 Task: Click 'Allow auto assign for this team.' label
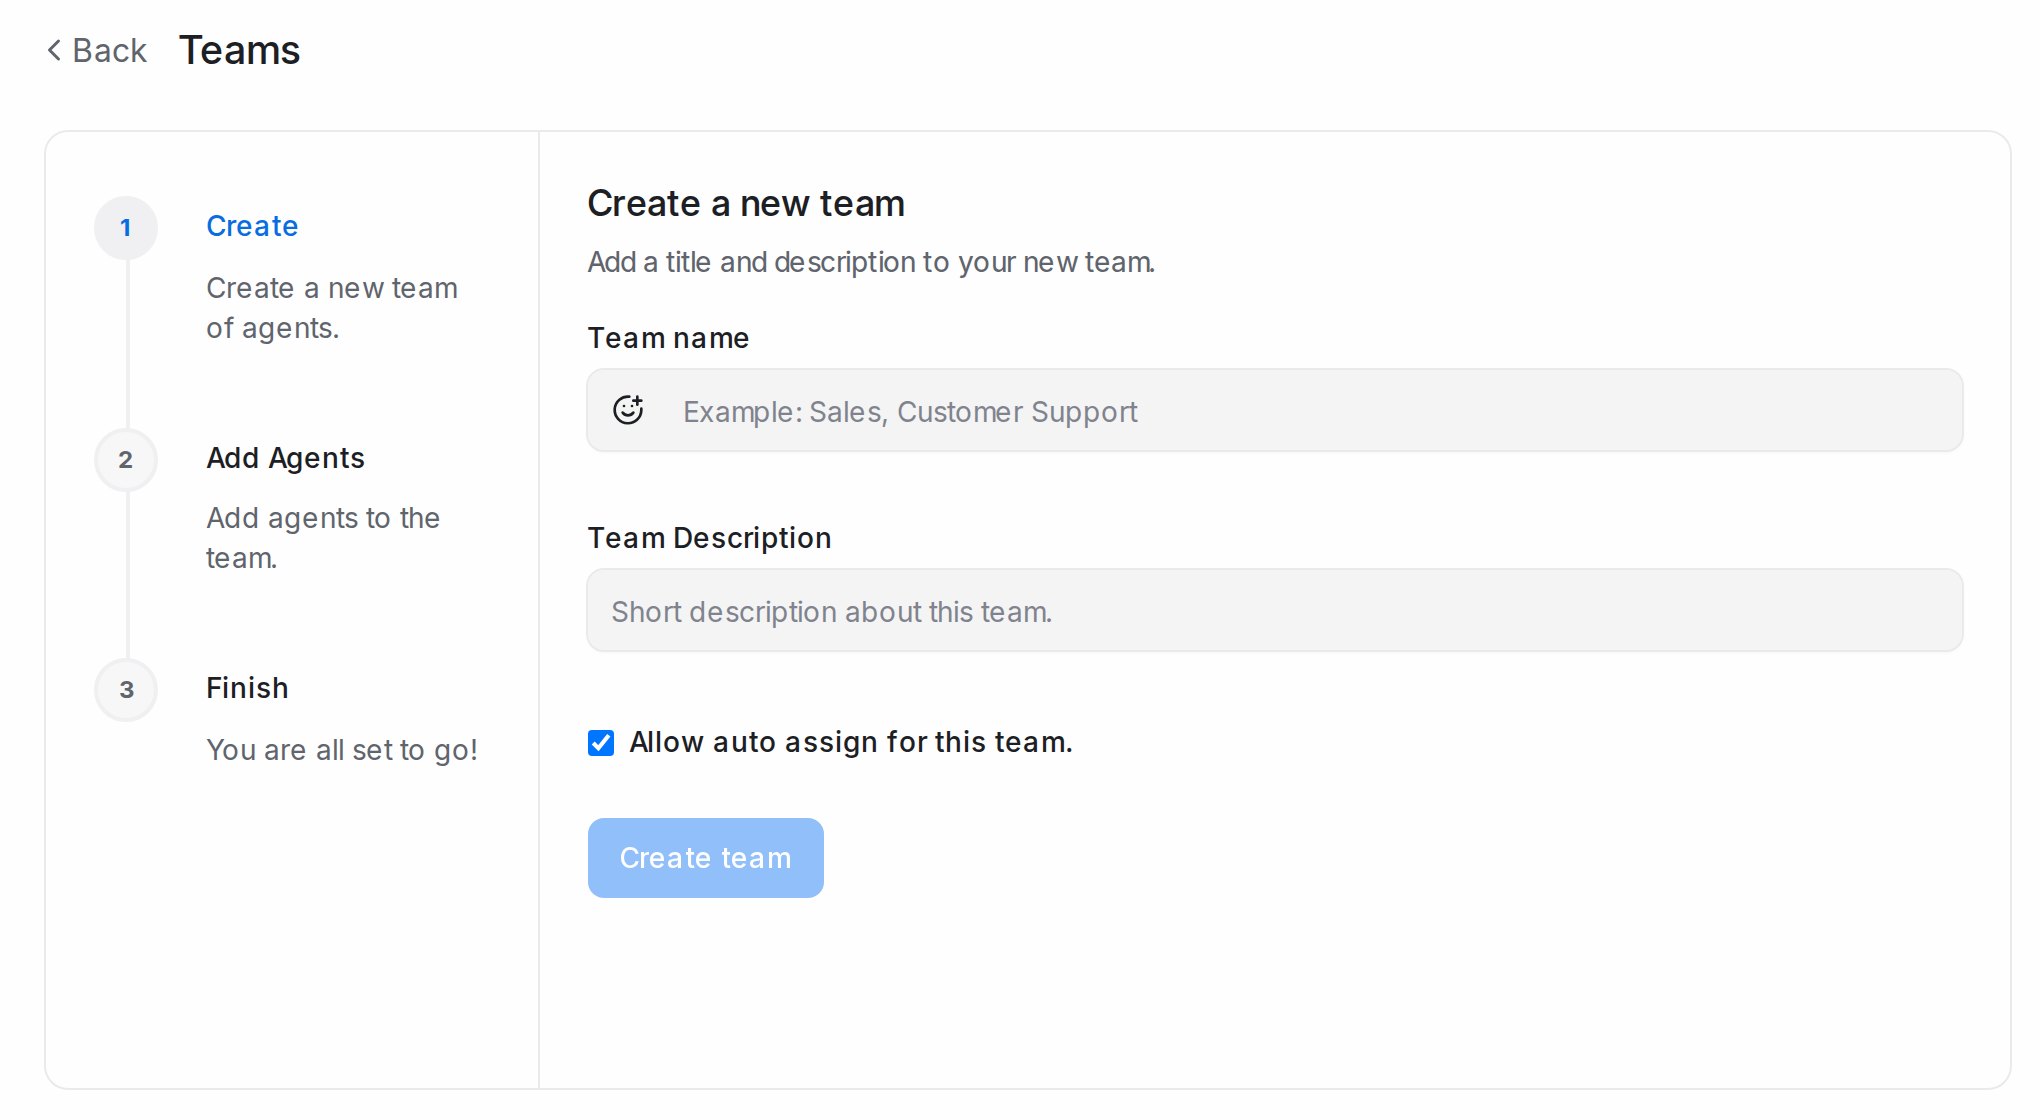click(851, 742)
